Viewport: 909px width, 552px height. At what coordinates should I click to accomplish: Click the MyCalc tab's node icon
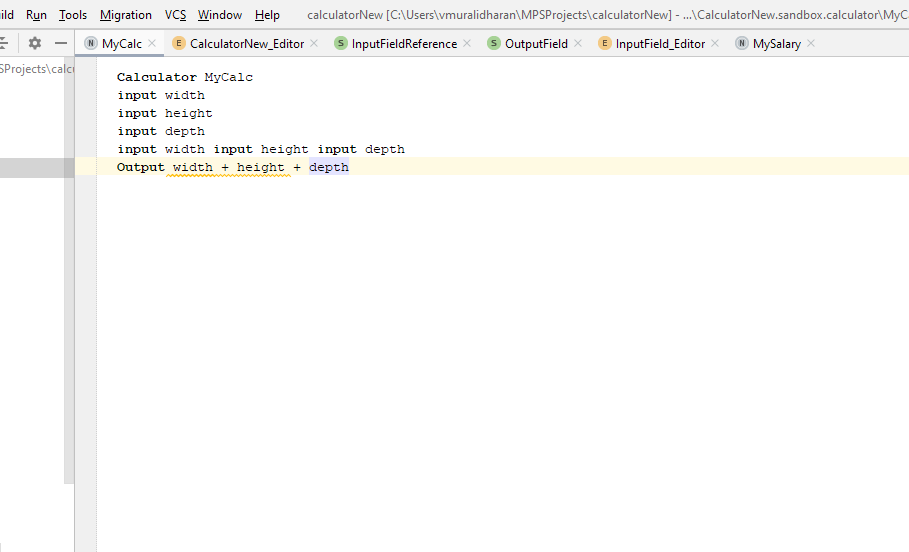[x=91, y=44]
